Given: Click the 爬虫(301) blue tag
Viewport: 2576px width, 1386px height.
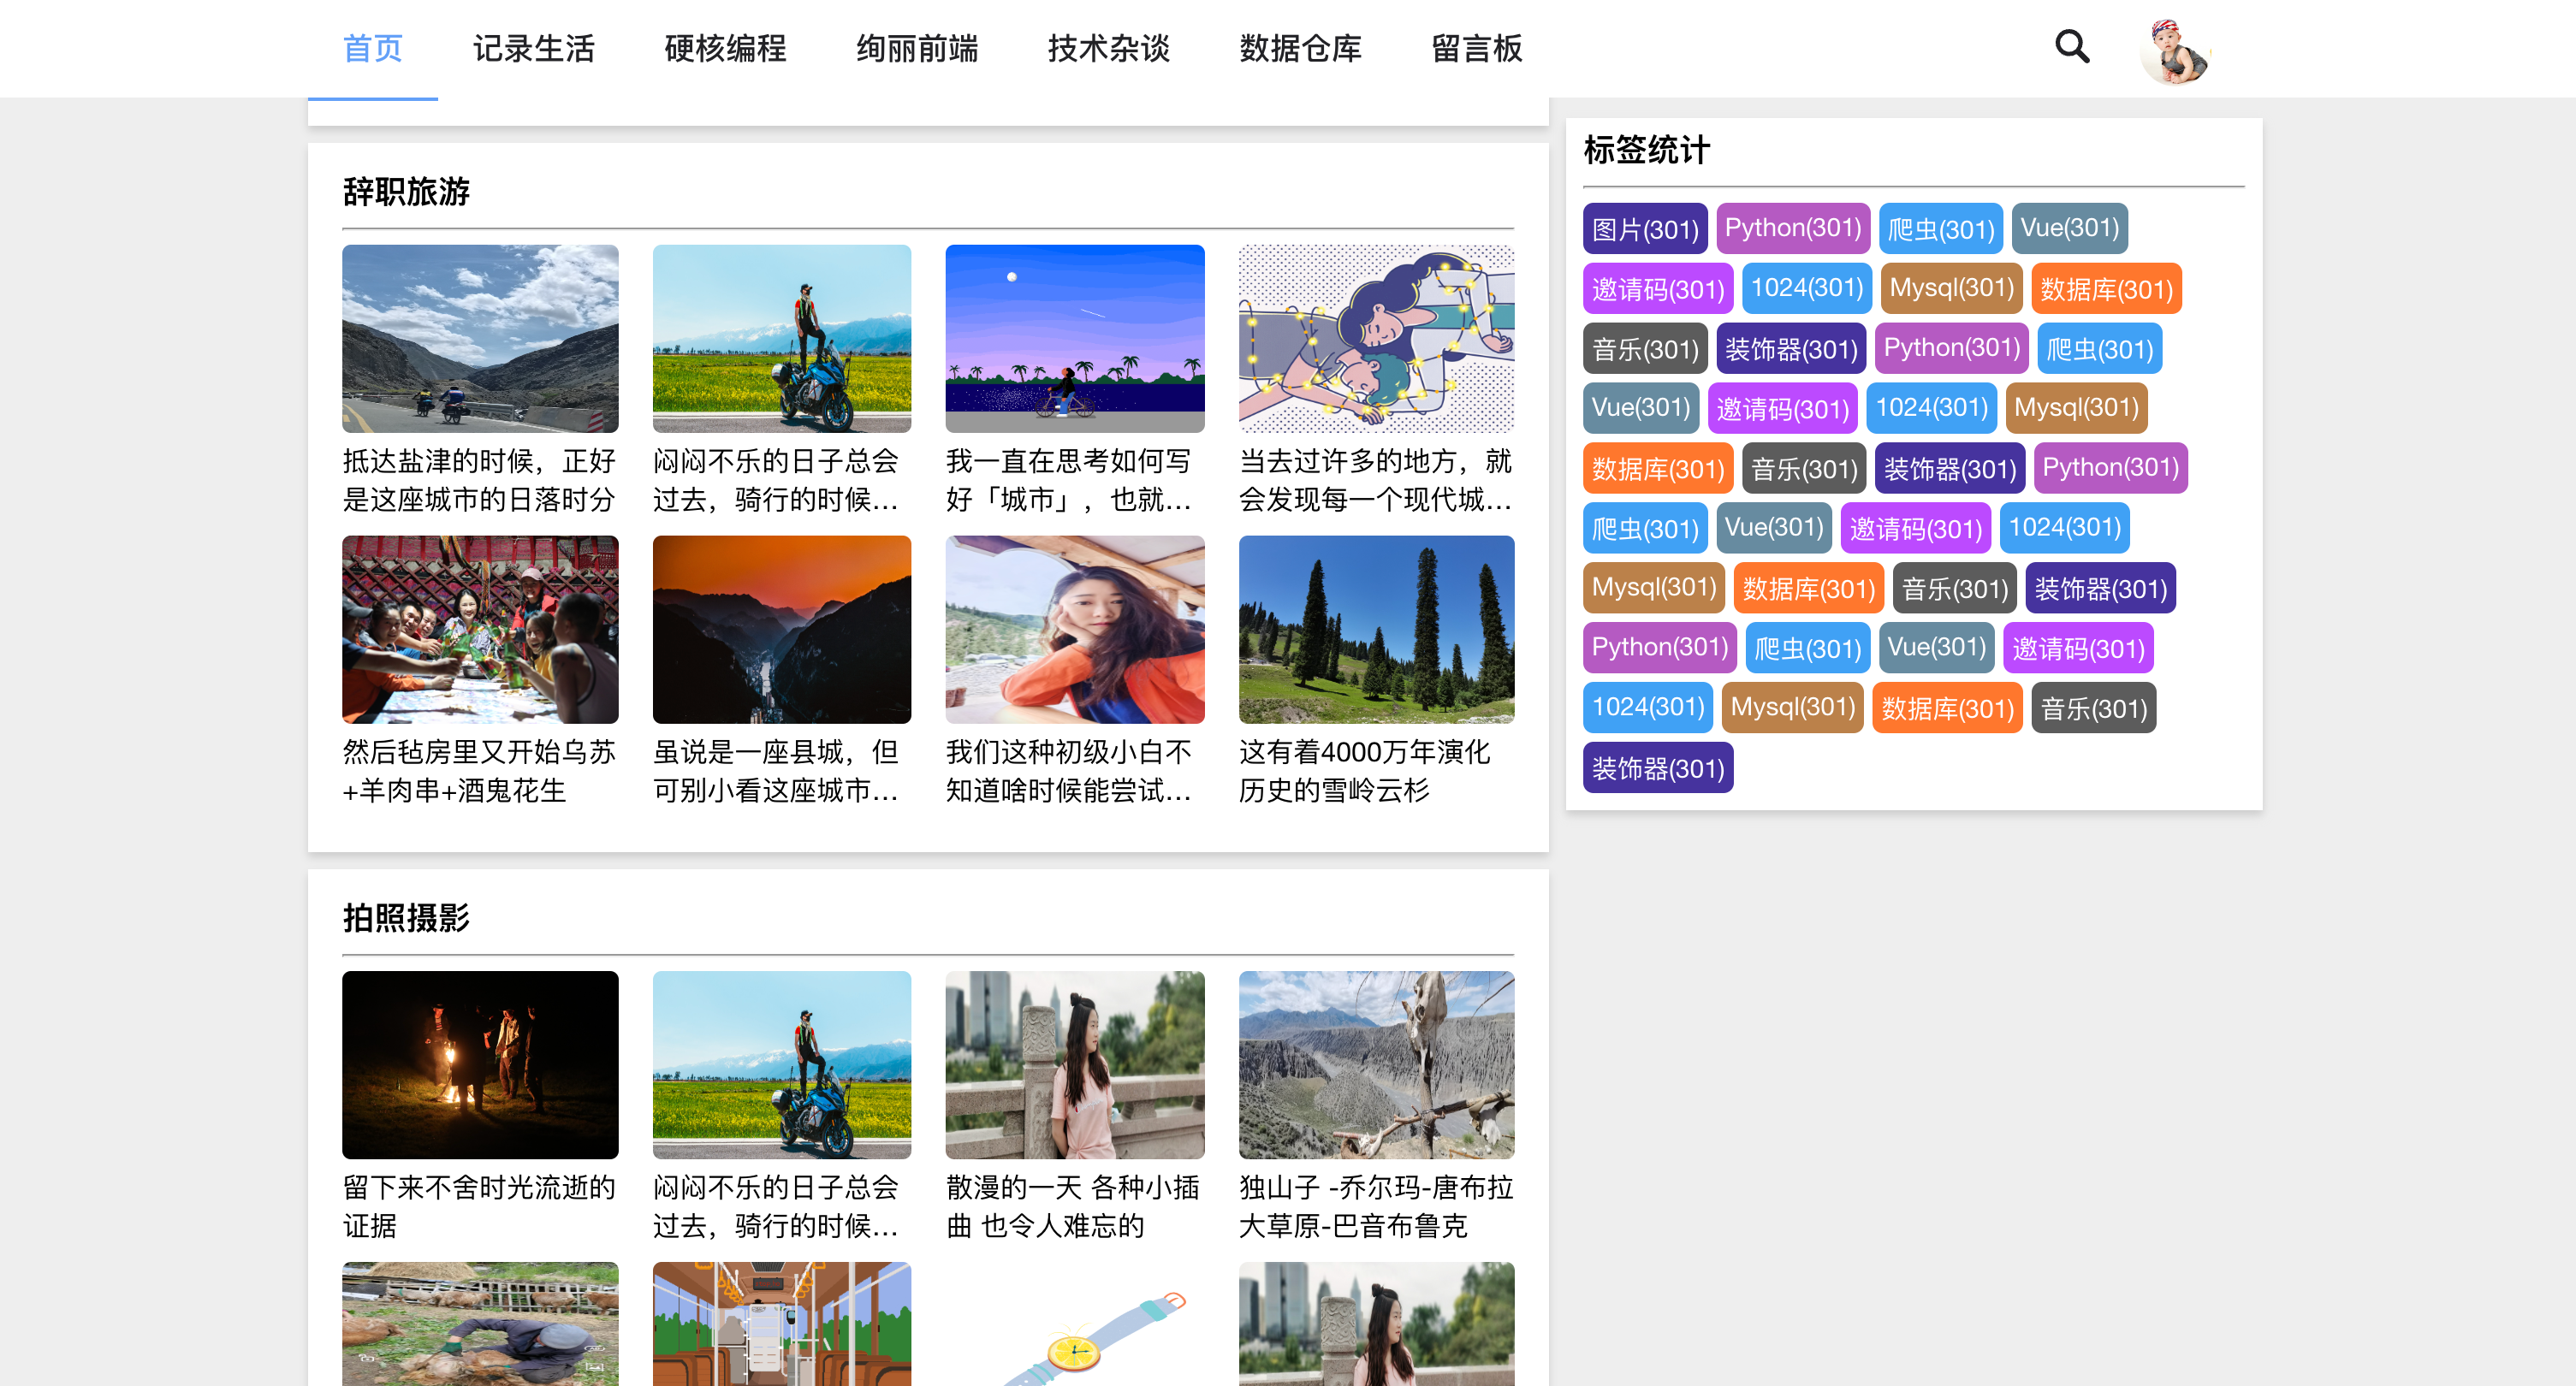Looking at the screenshot, I should [1940, 228].
